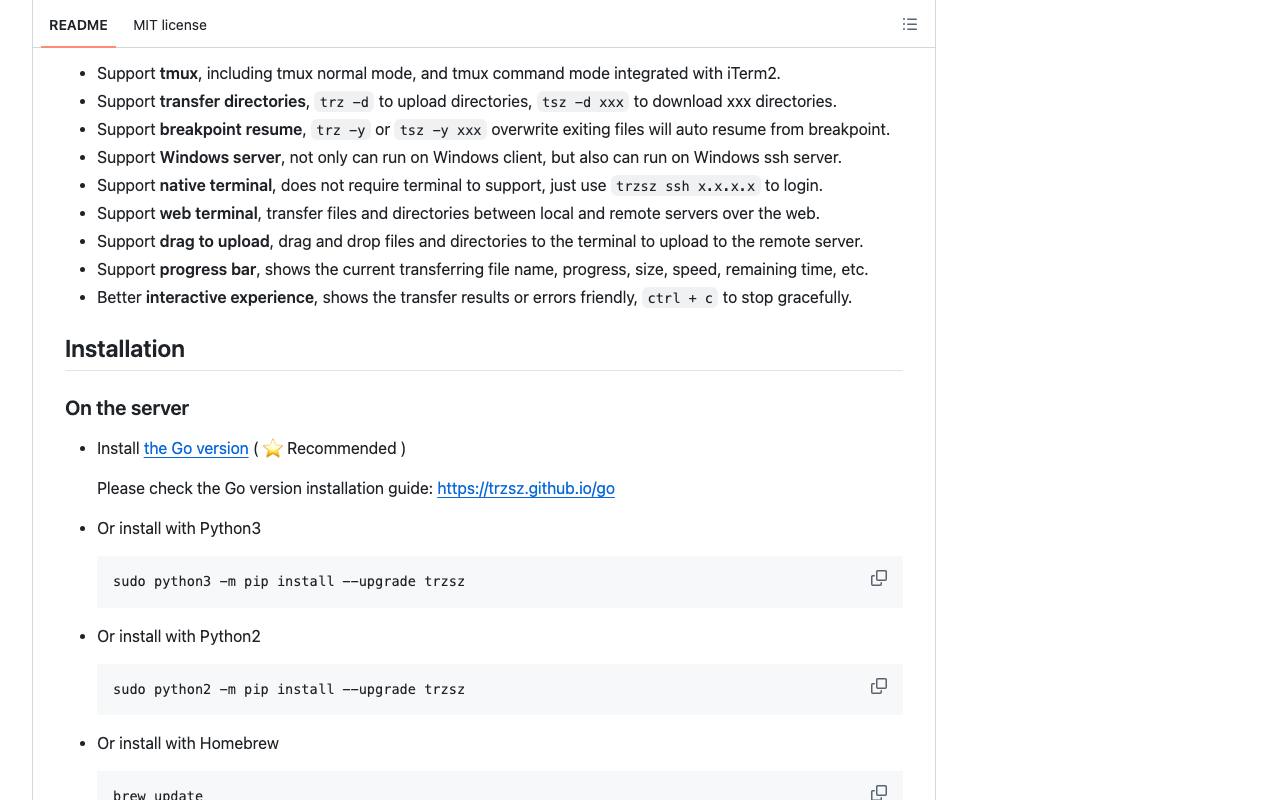The width and height of the screenshot is (1280, 800).
Task: Click the "trz -y" inline code
Action: [341, 130]
